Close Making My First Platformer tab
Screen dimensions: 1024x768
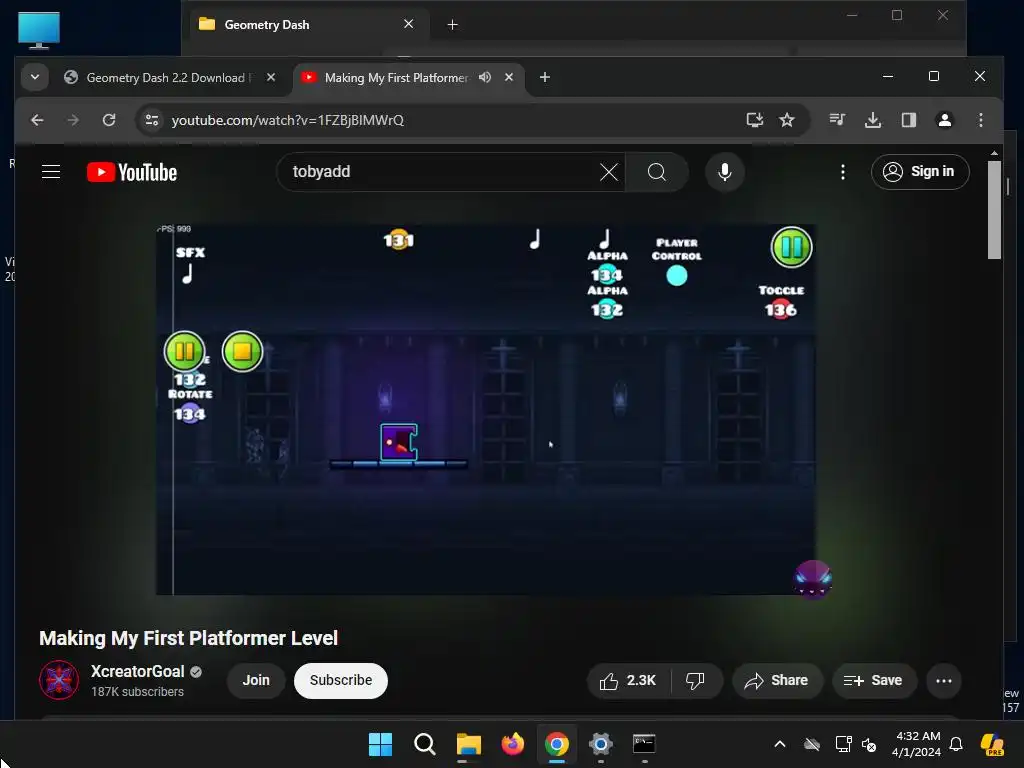509,77
